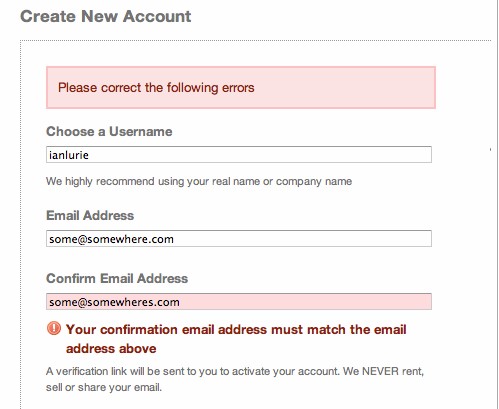This screenshot has width=499, height=409.
Task: Click the pink 'Please correct the following errors' banner
Action: [x=241, y=87]
